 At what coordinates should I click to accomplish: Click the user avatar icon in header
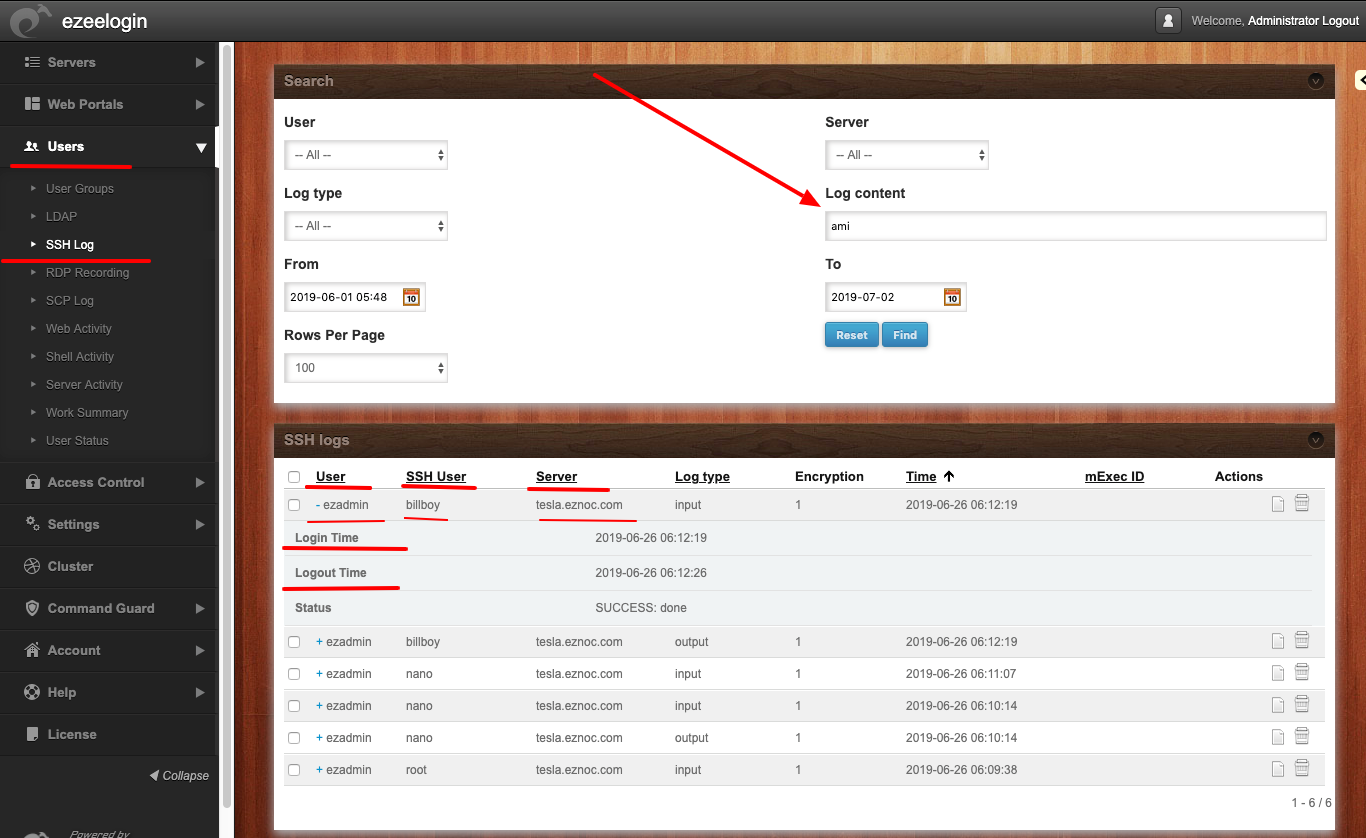[1168, 20]
